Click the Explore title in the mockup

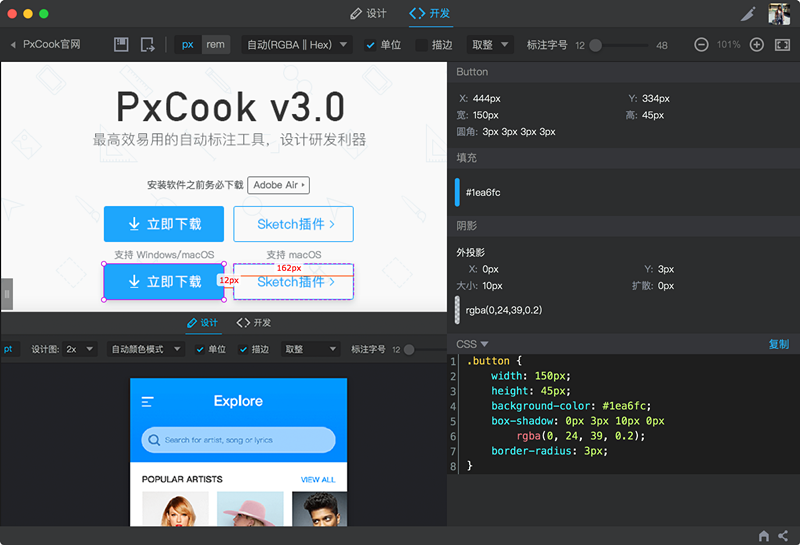238,401
